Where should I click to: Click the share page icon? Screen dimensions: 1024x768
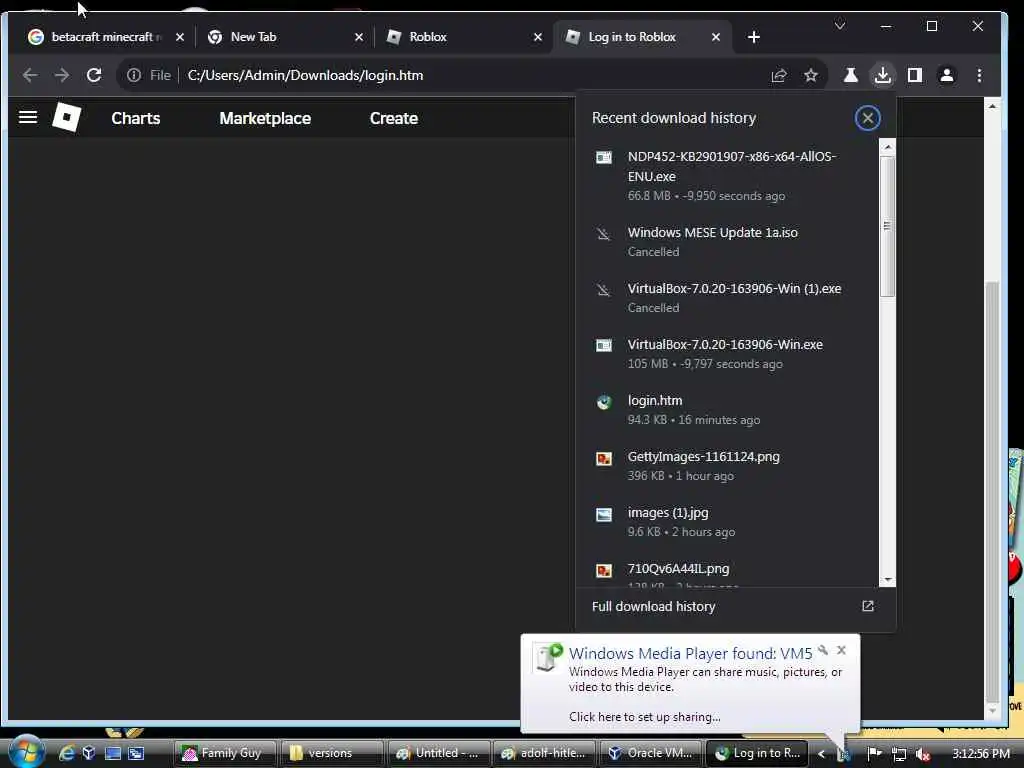click(778, 75)
